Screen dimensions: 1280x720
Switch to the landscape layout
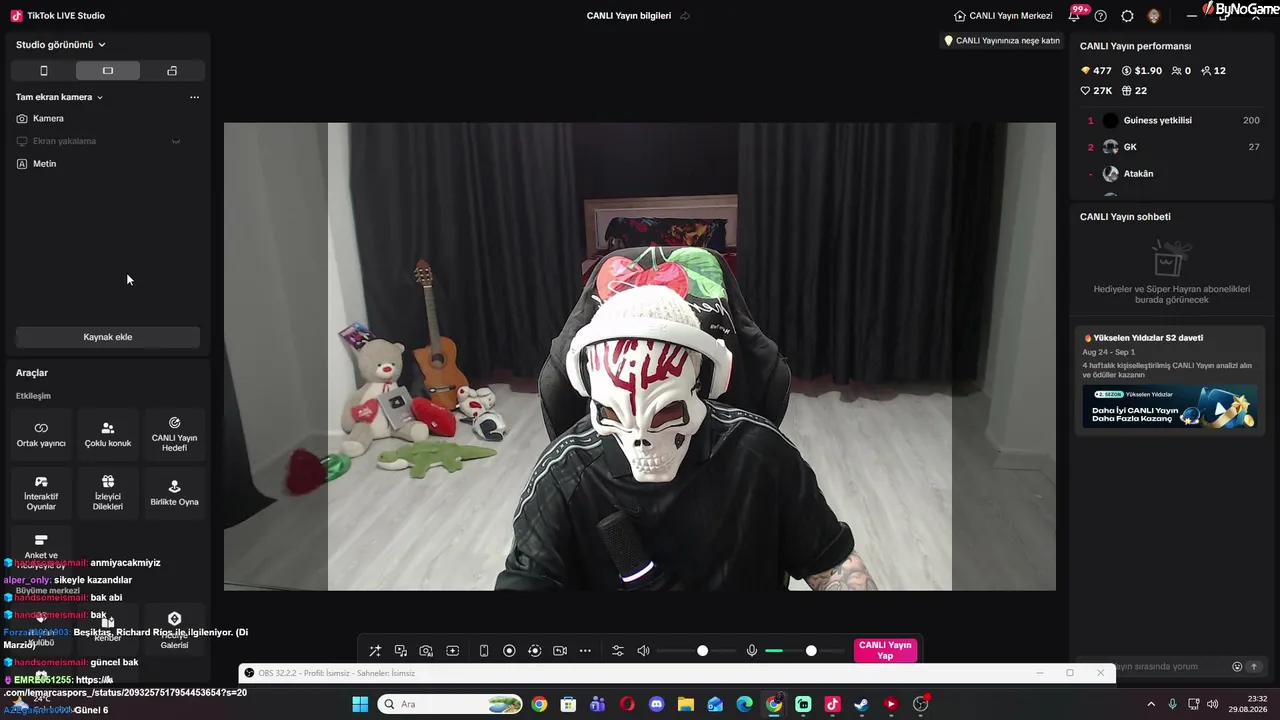[108, 71]
